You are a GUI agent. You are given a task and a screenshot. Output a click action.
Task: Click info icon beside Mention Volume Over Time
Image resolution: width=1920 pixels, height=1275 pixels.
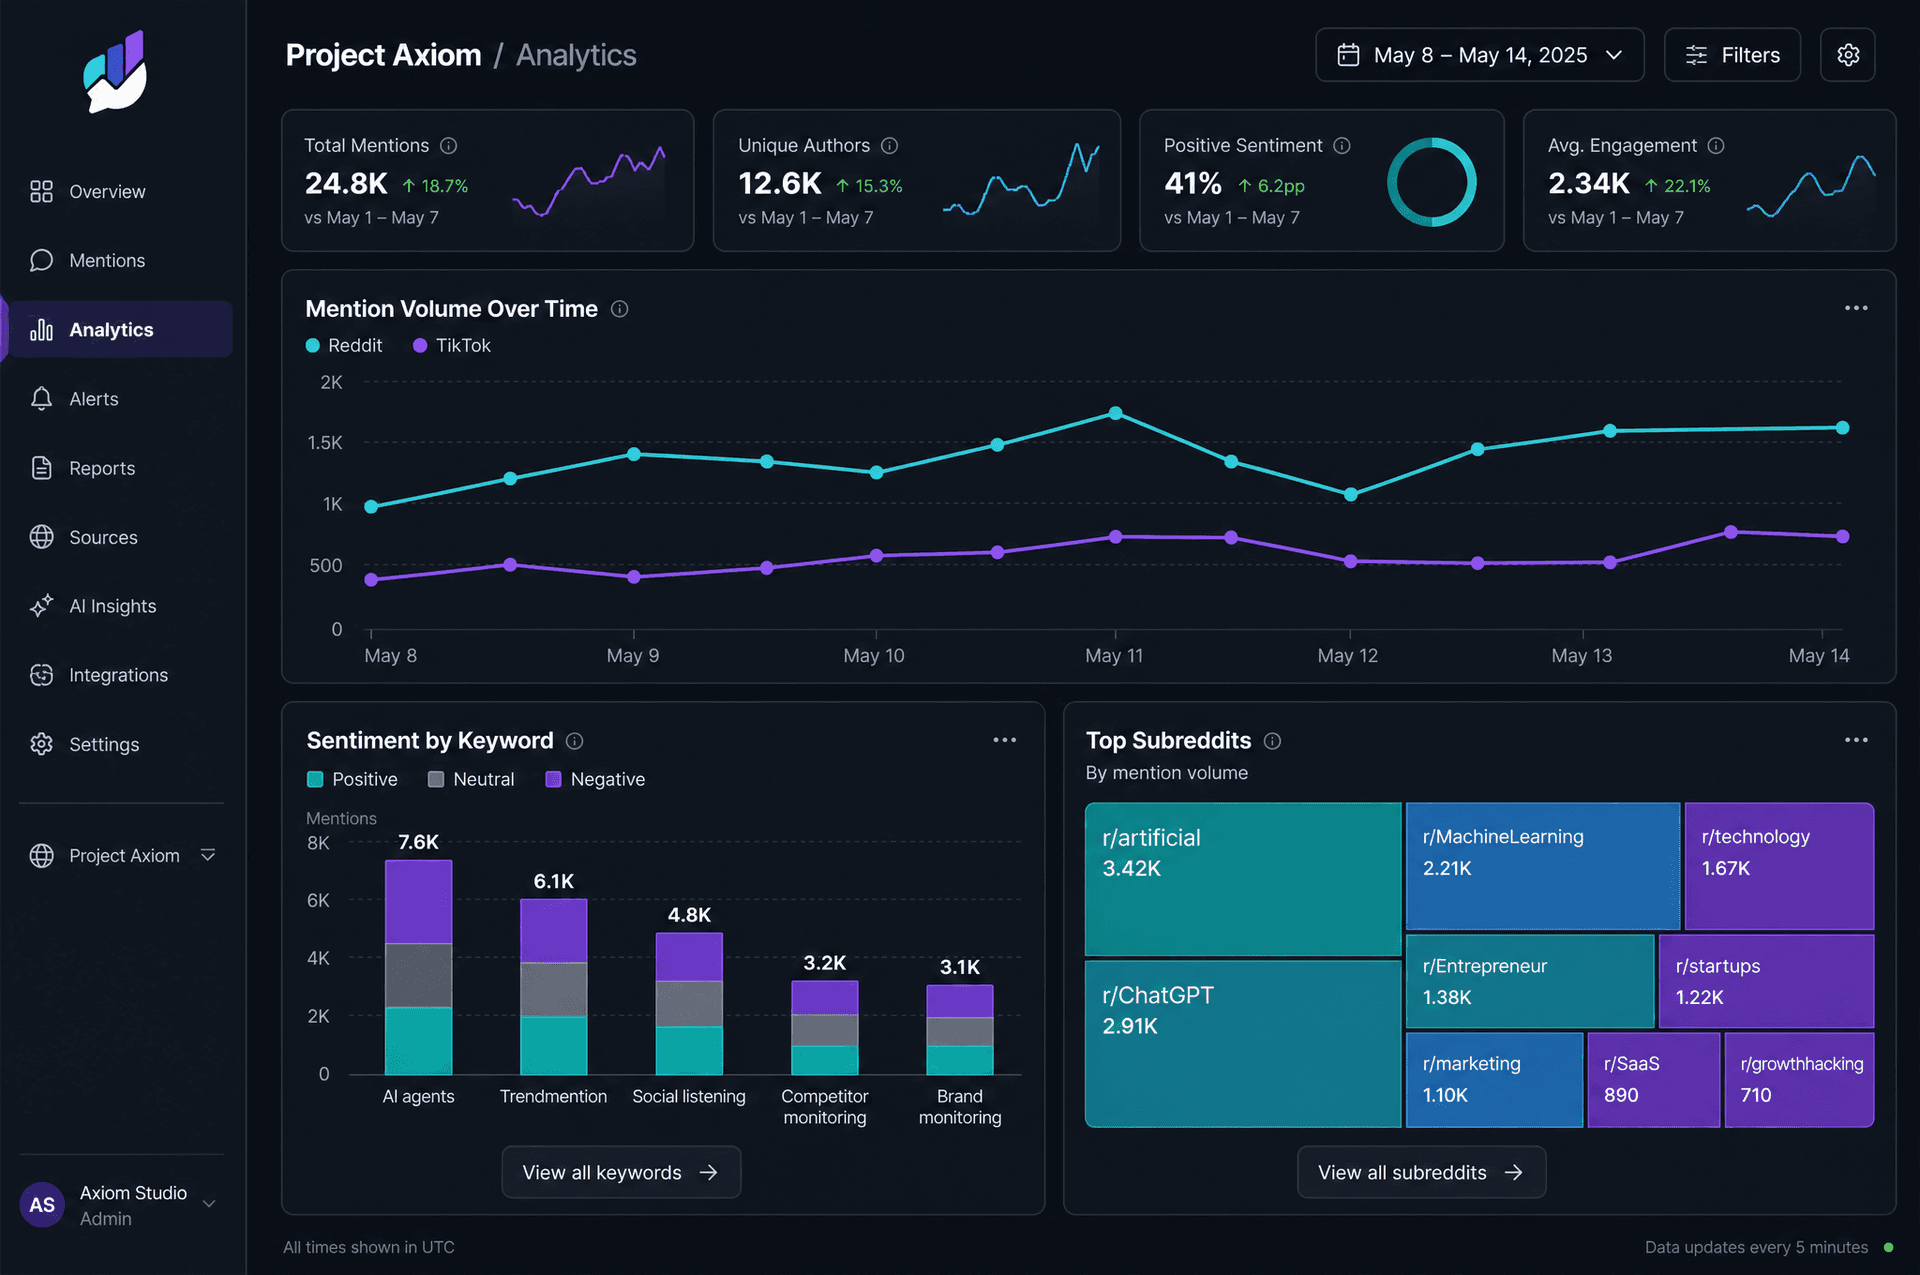point(619,308)
